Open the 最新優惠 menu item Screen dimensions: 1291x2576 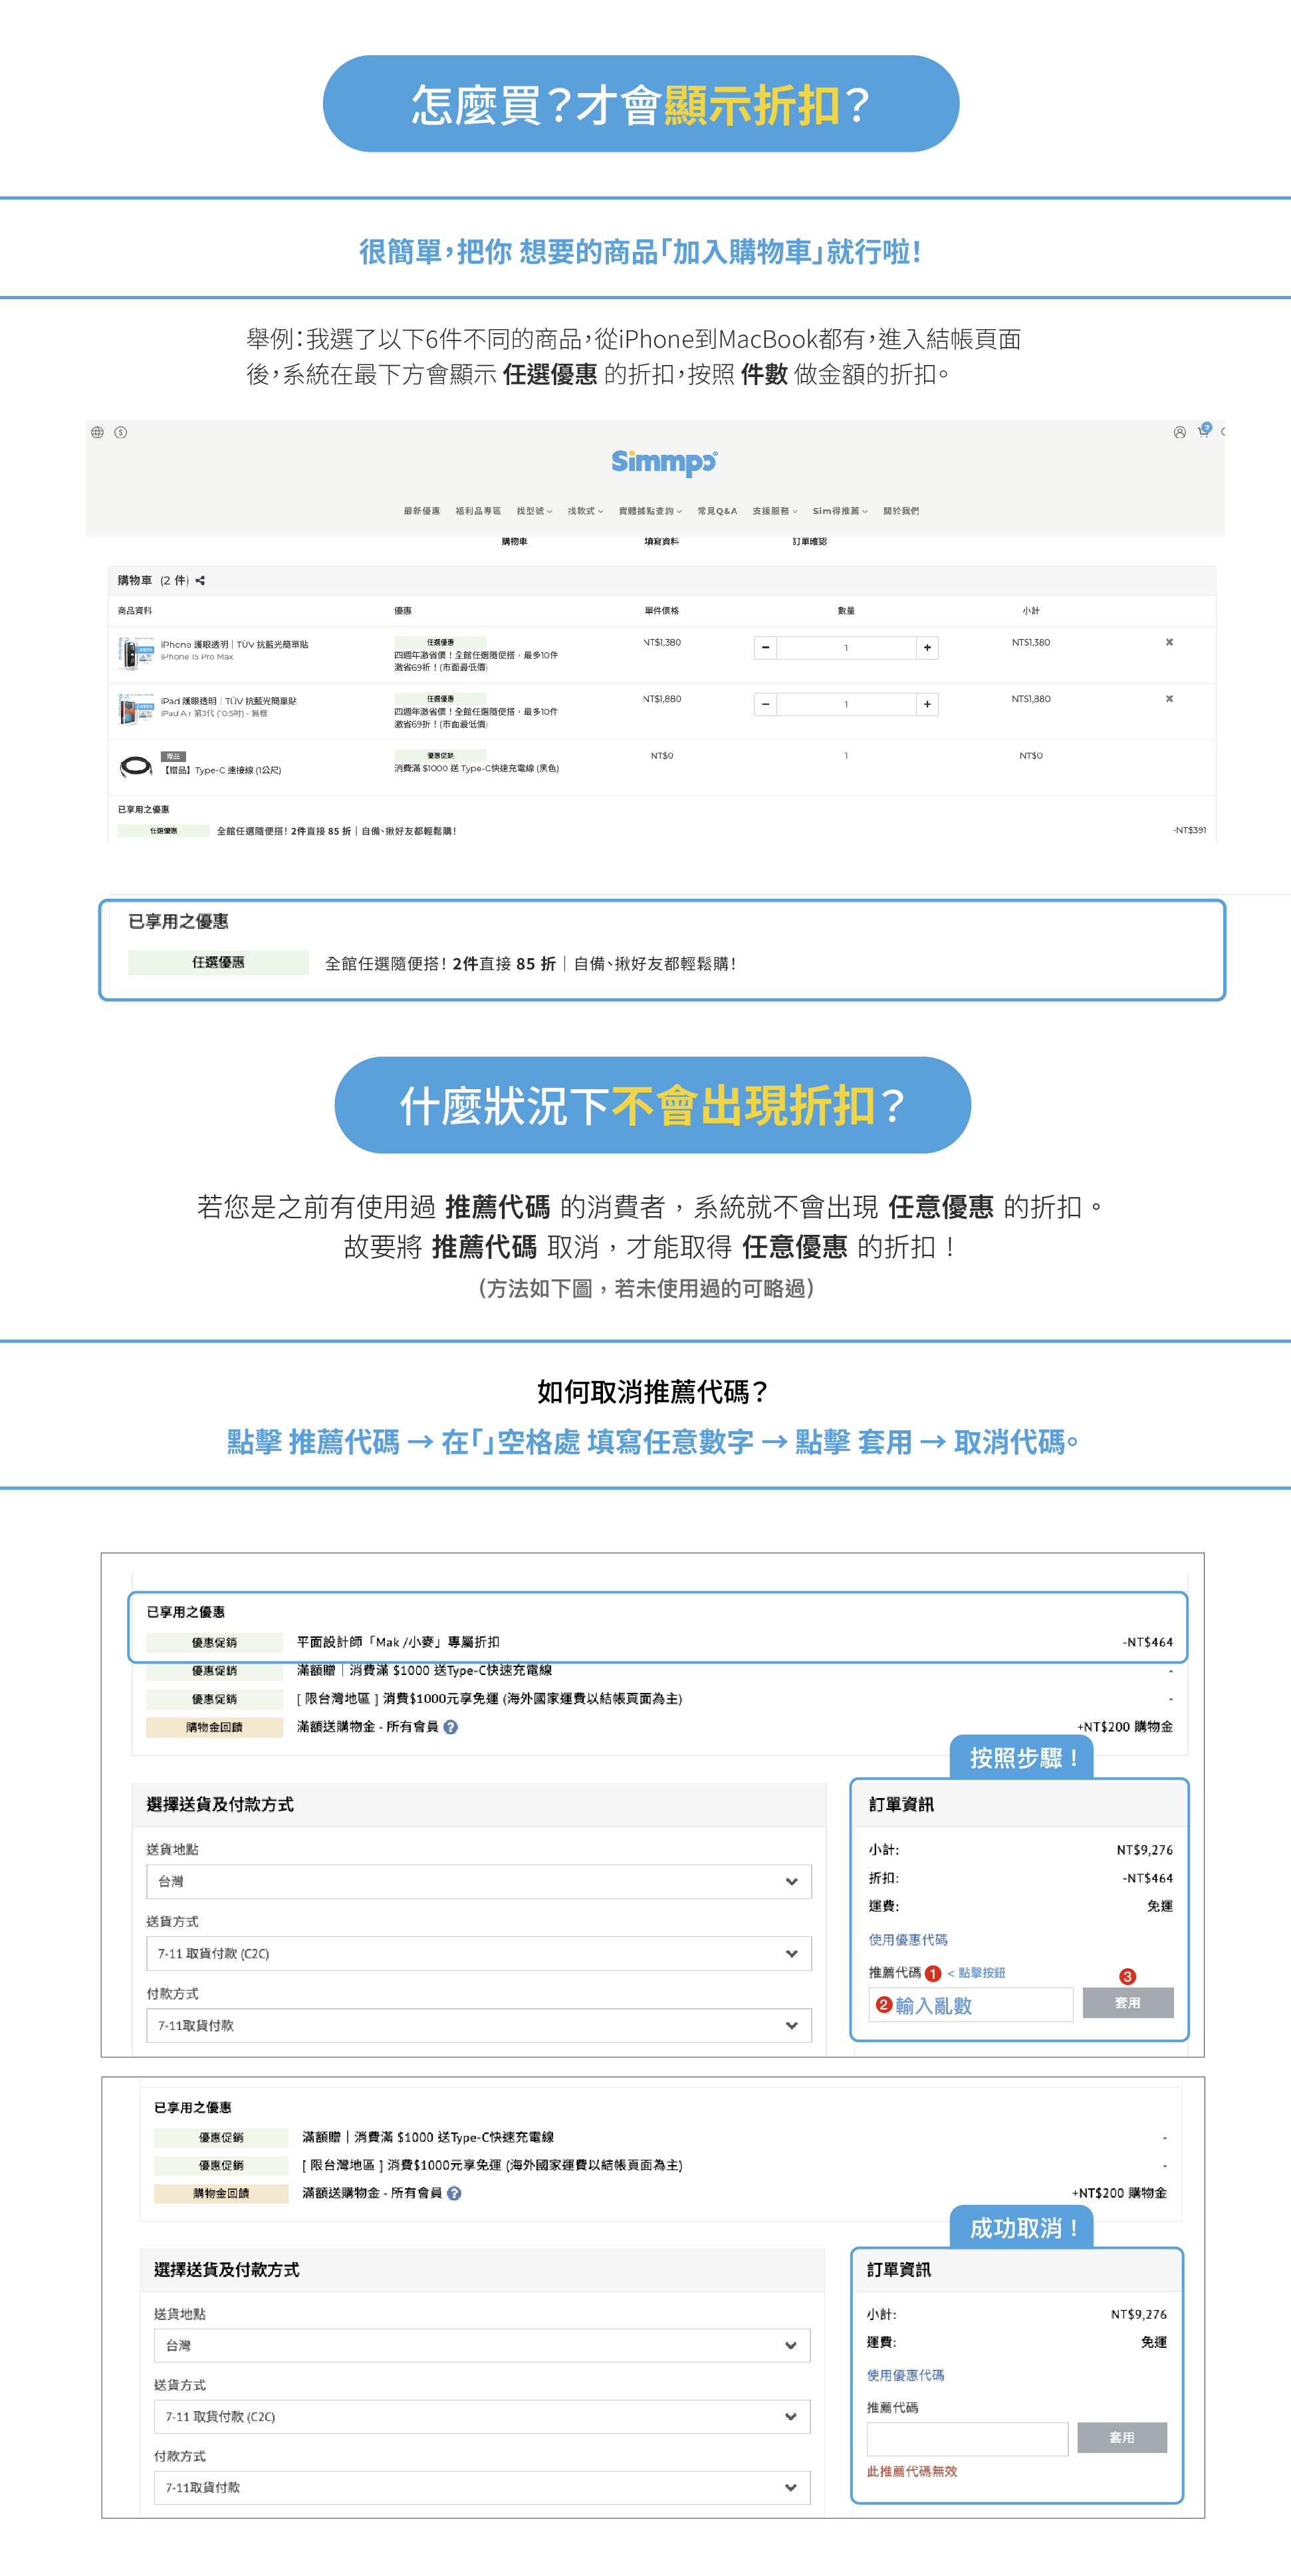pyautogui.click(x=421, y=511)
